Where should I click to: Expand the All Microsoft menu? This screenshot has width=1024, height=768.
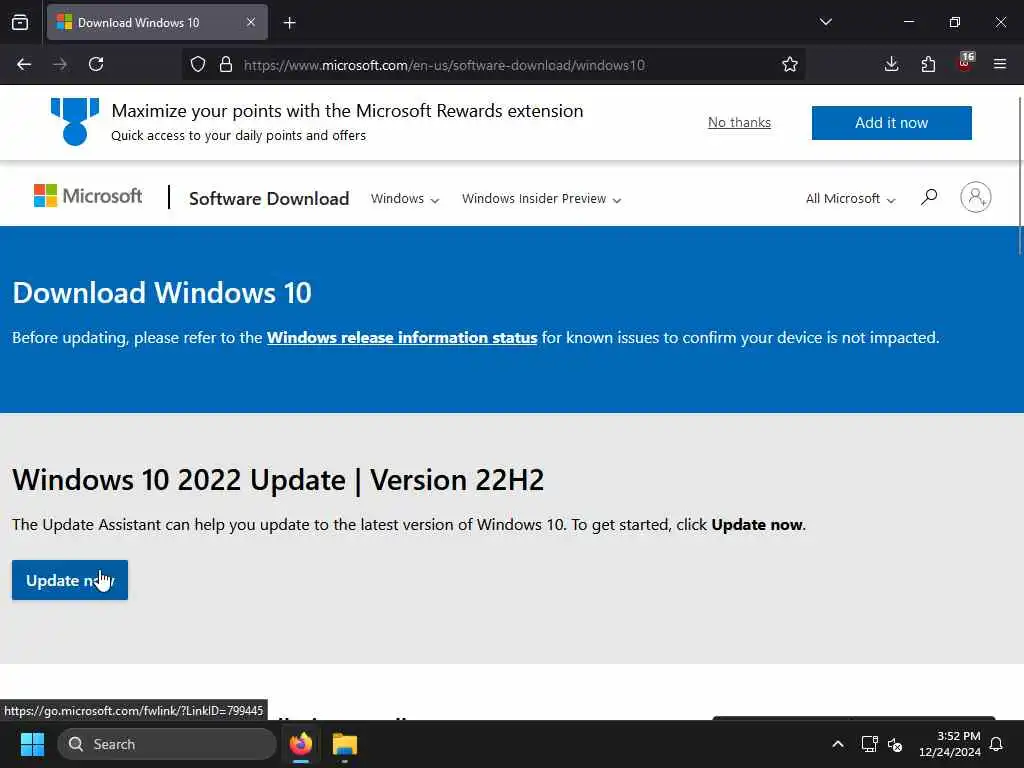coord(850,199)
